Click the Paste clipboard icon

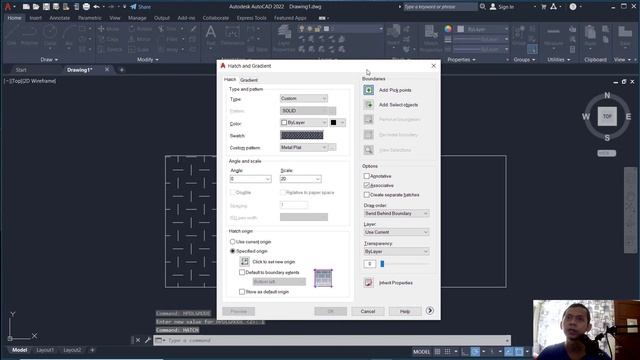590,32
